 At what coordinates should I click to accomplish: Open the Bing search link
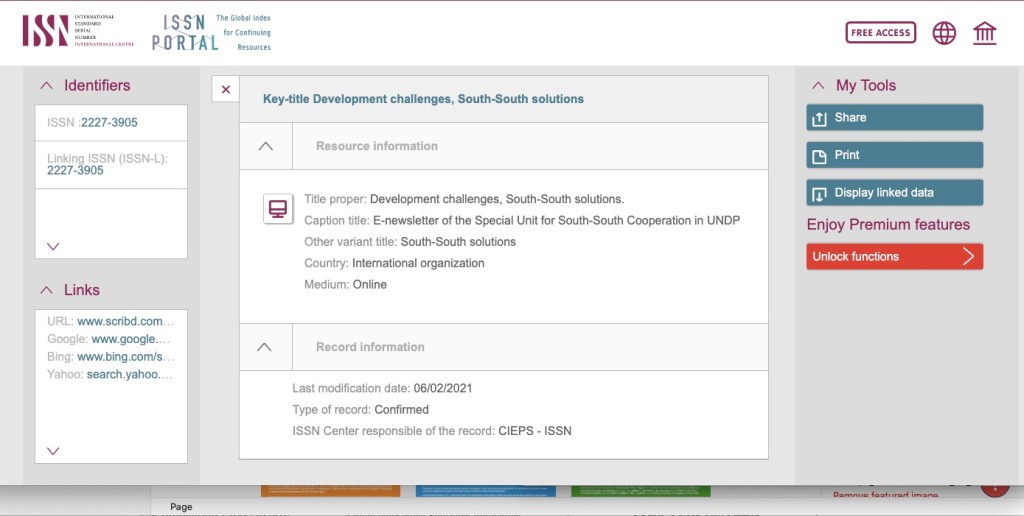pyautogui.click(x=125, y=357)
